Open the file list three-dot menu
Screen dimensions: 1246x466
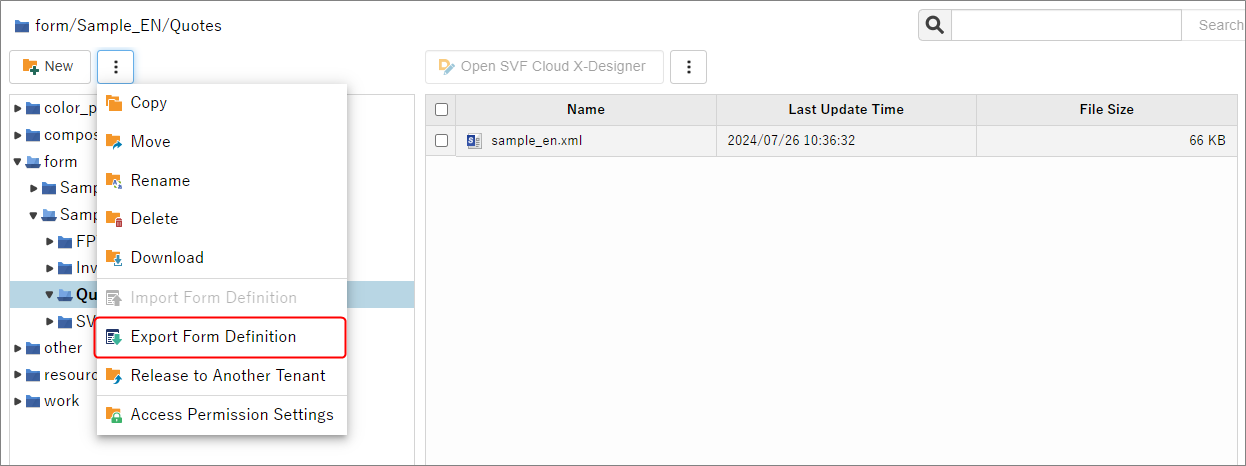(x=688, y=67)
